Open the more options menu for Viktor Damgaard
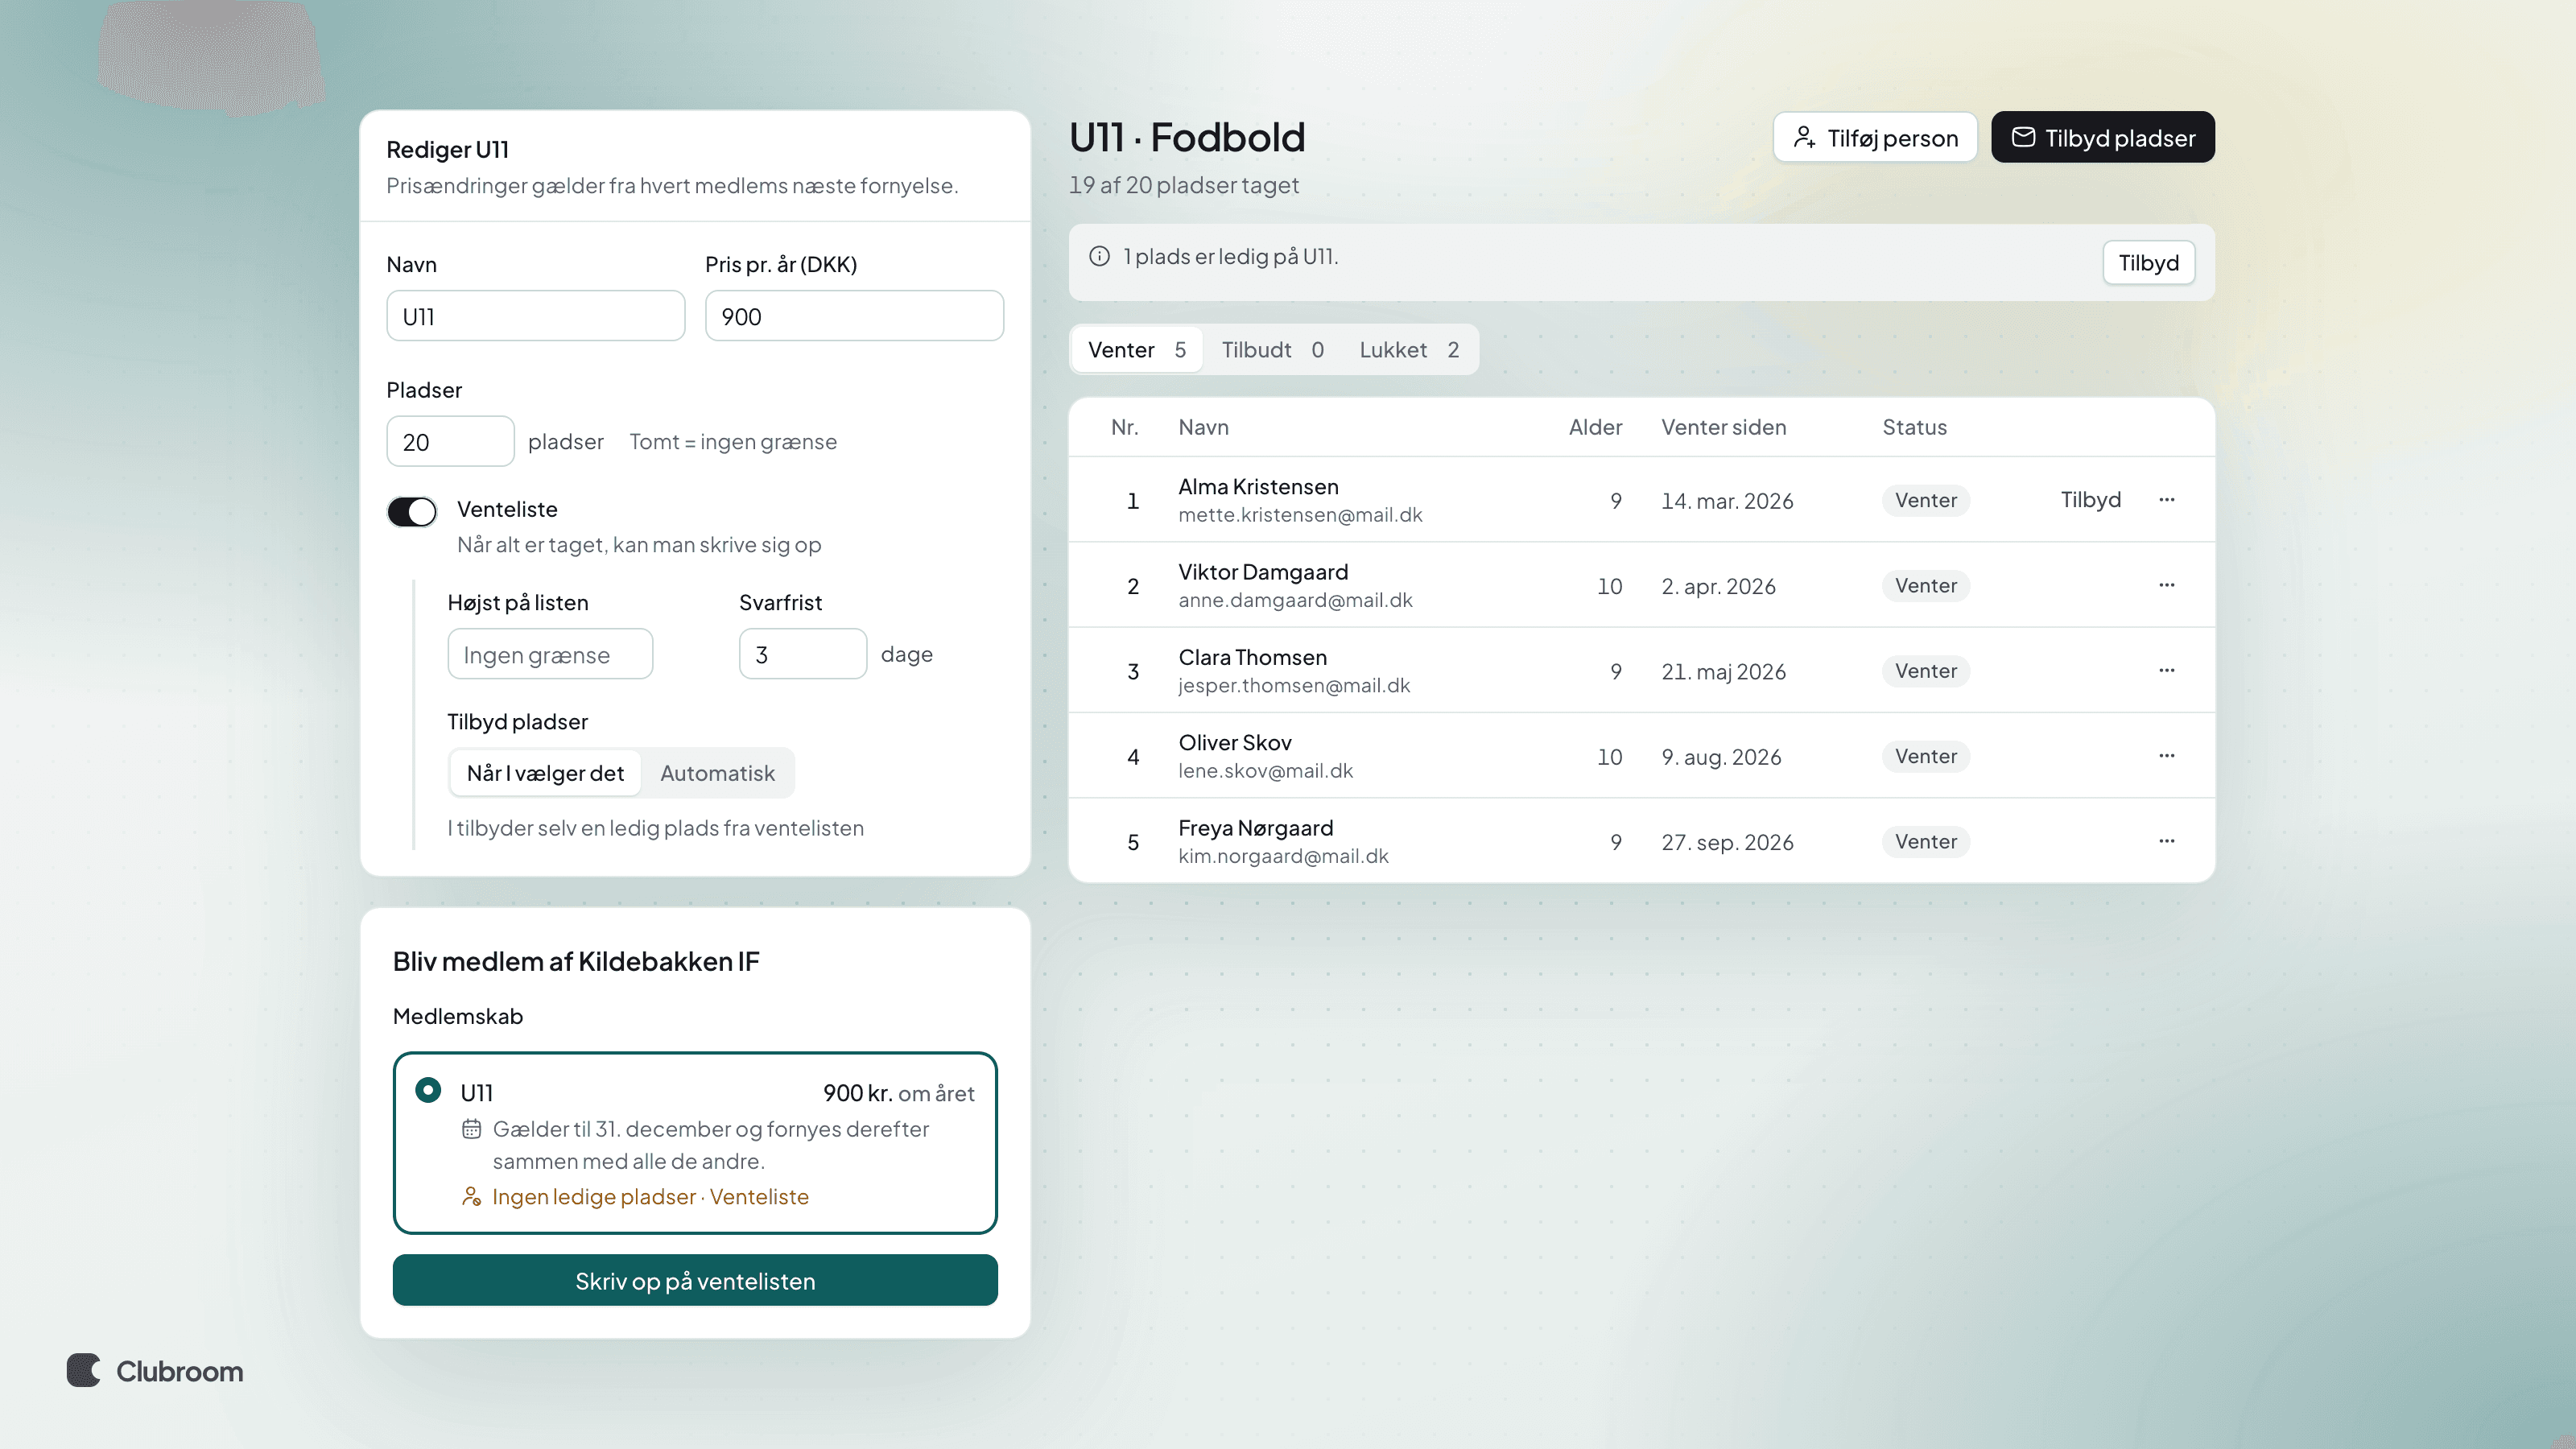 pos(2166,585)
